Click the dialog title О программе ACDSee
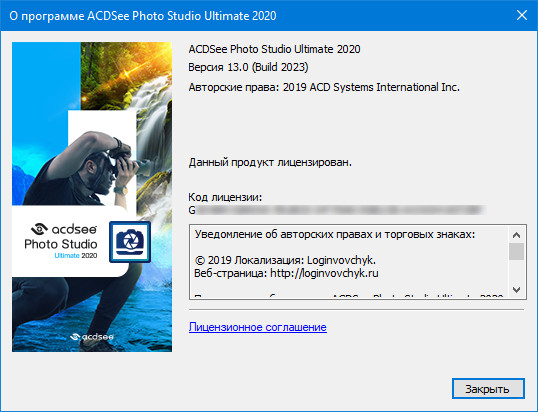538x412 pixels. coord(143,16)
